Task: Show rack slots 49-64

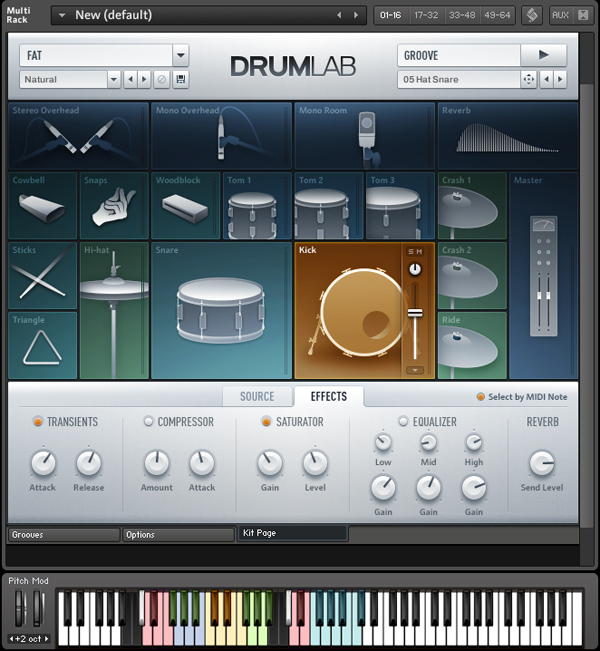Action: click(x=497, y=15)
